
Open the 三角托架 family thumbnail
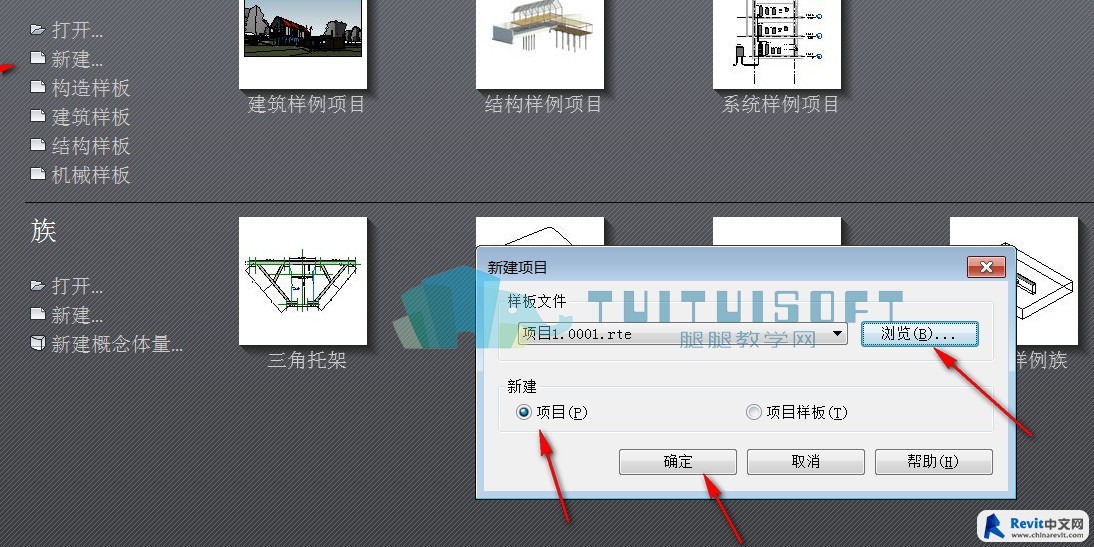pyautogui.click(x=303, y=280)
